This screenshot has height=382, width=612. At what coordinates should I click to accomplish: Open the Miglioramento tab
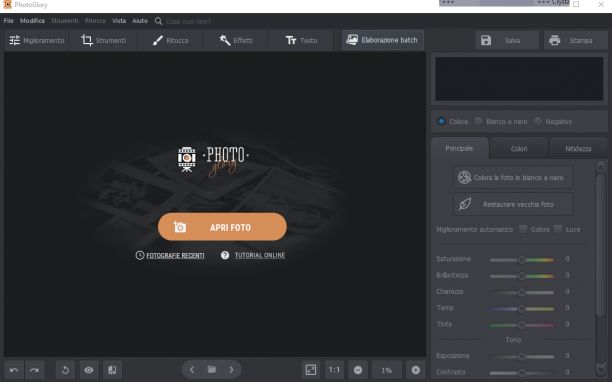click(37, 40)
